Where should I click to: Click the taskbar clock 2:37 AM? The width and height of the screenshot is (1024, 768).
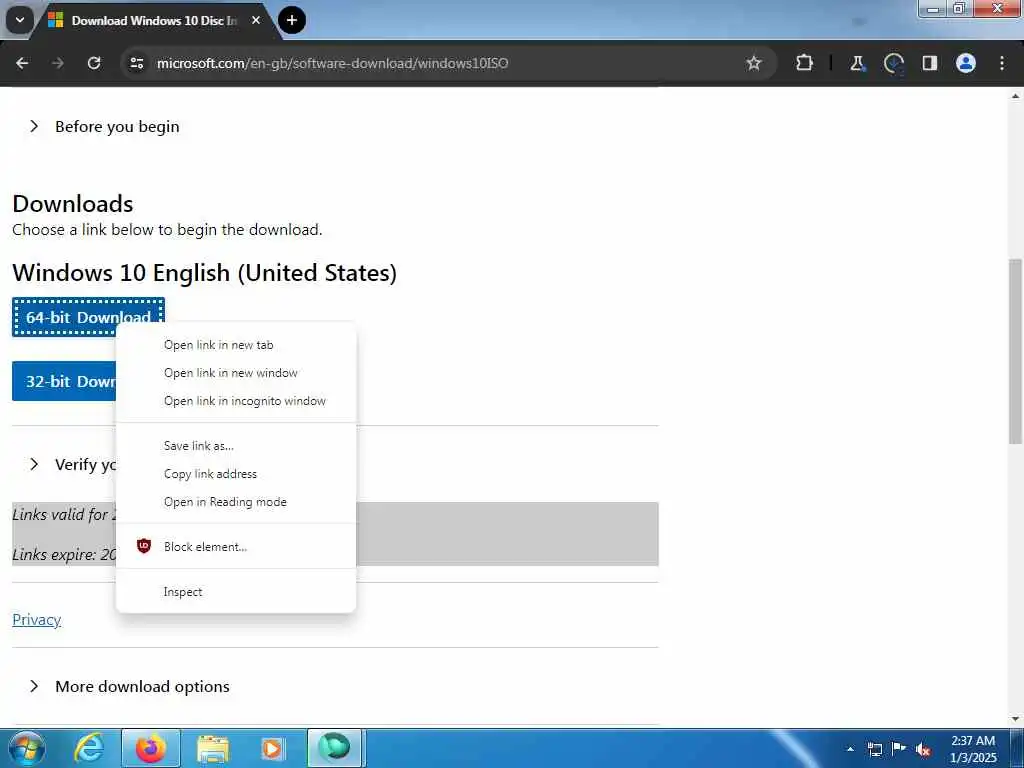tap(972, 741)
